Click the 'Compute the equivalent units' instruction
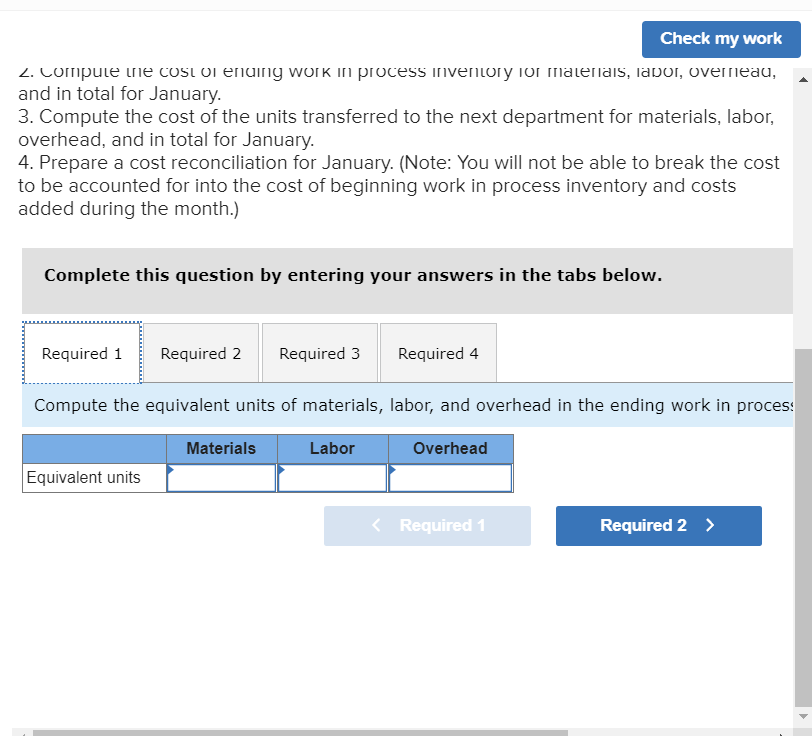Viewport: 812px width, 736px height. click(x=413, y=405)
